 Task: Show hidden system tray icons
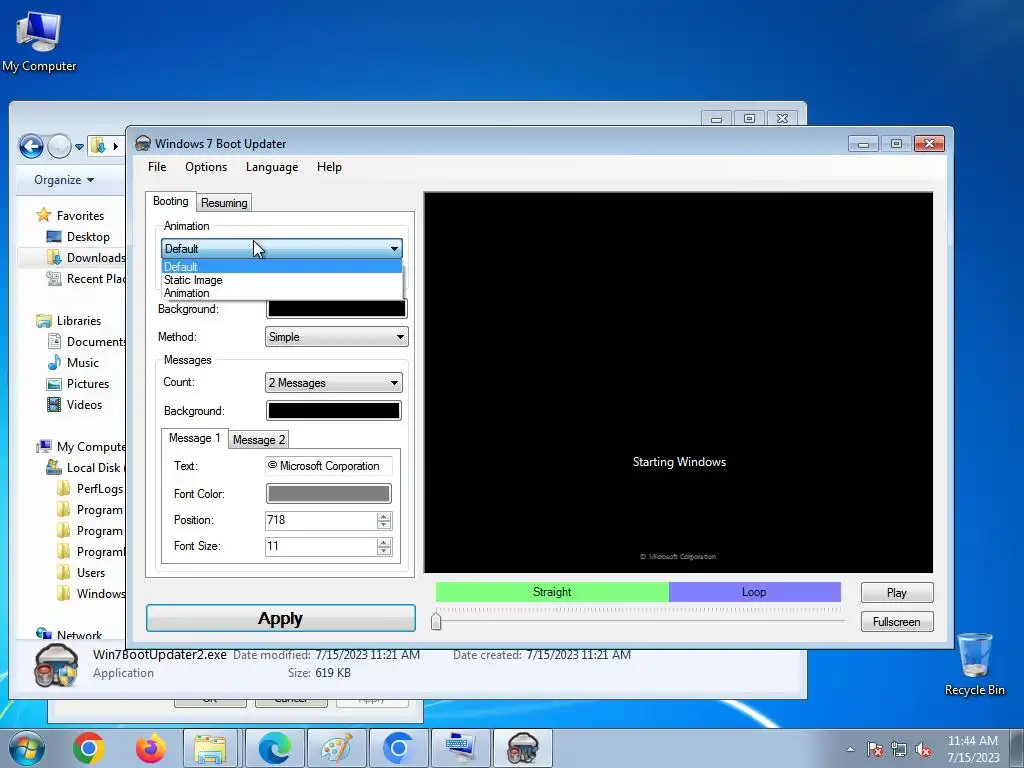click(x=850, y=749)
